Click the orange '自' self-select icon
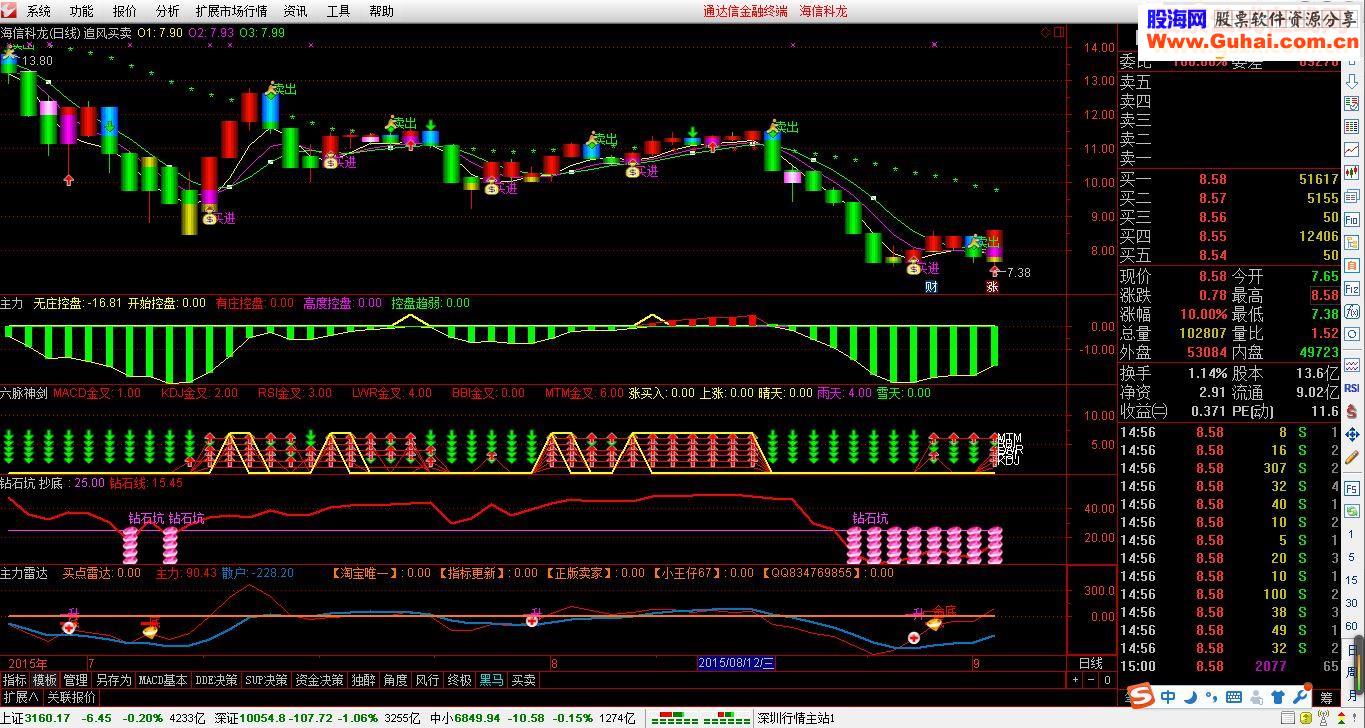Image resolution: width=1365 pixels, height=728 pixels. tap(1352, 265)
